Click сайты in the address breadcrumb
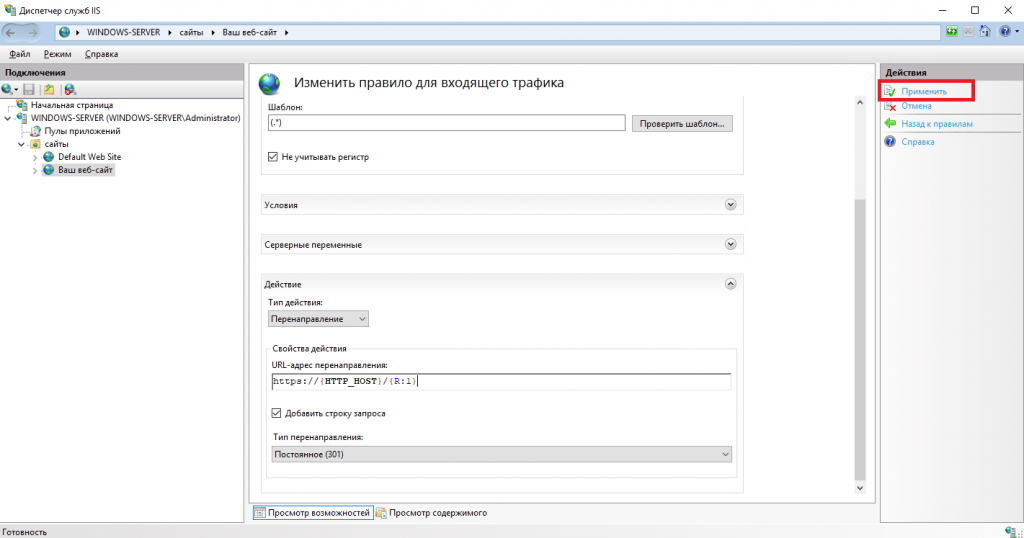This screenshot has width=1024, height=538. pos(191,32)
